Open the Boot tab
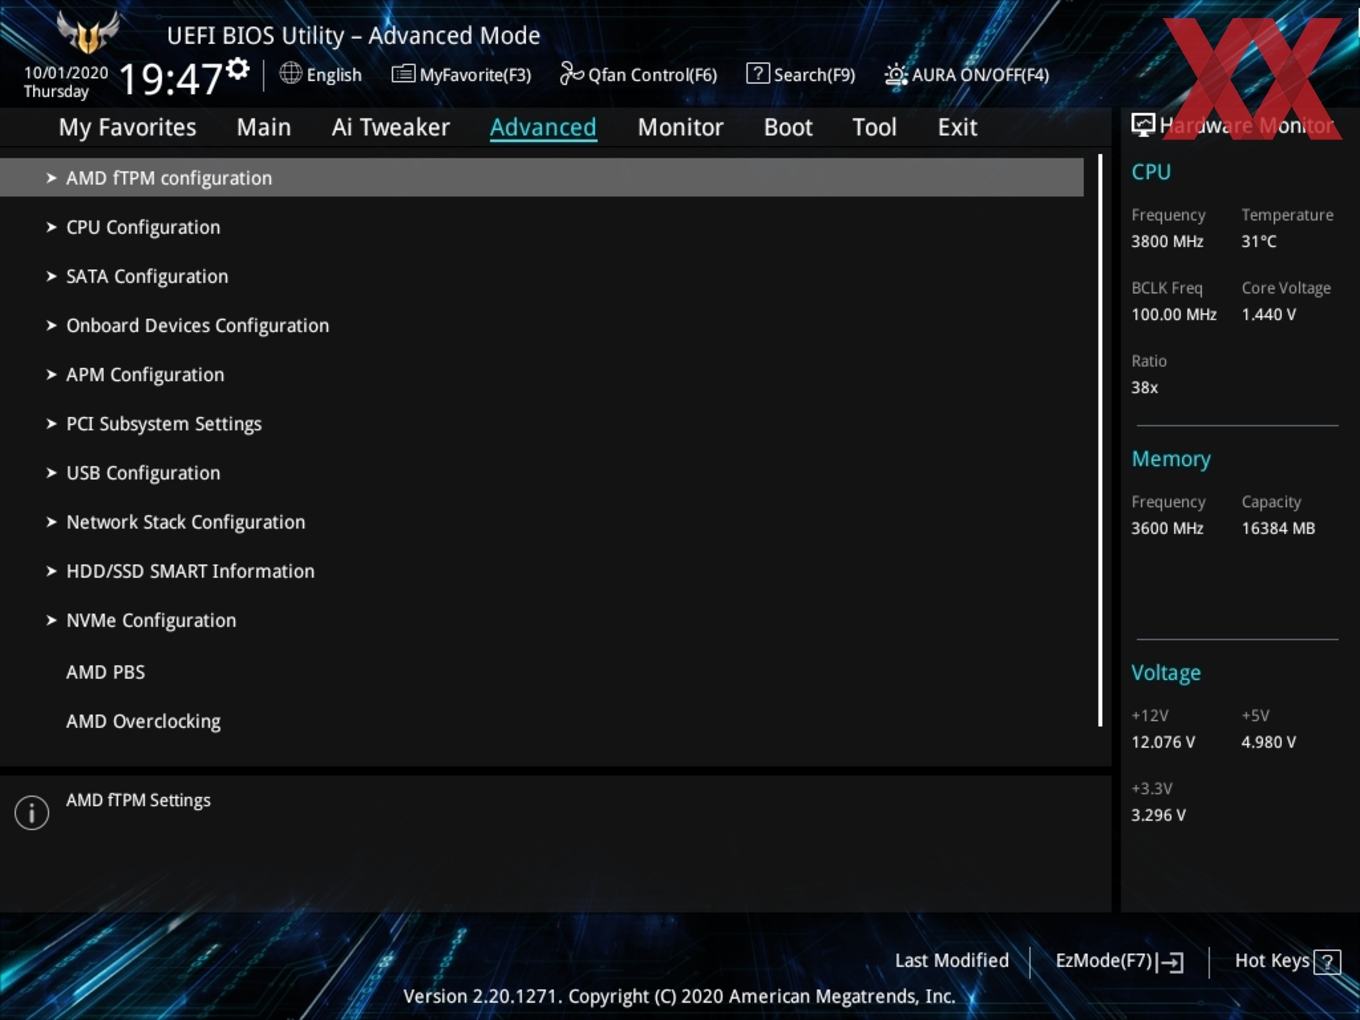Screen dimensions: 1360x1020 point(788,127)
